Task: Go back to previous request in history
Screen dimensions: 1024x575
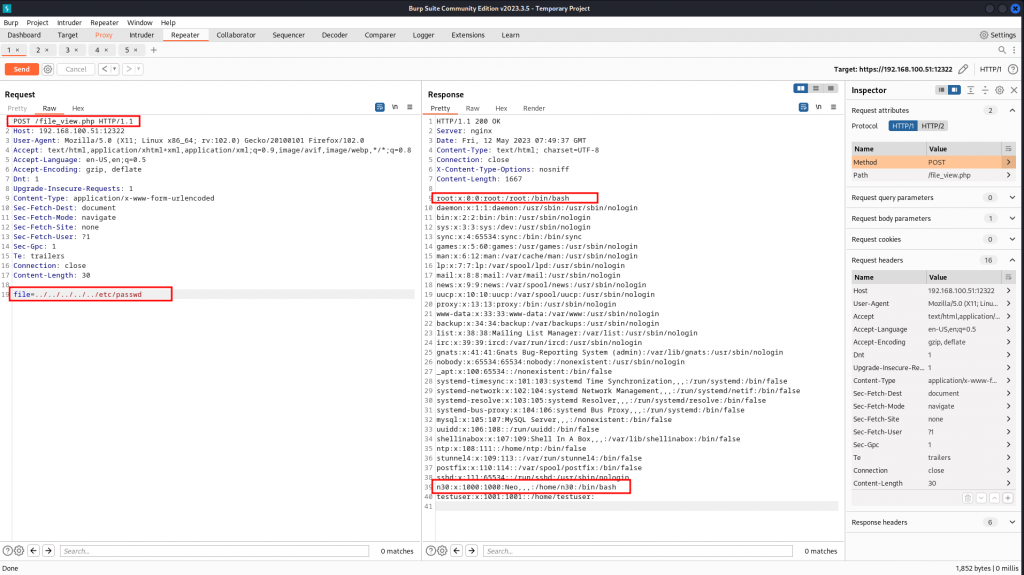Action: (x=104, y=69)
